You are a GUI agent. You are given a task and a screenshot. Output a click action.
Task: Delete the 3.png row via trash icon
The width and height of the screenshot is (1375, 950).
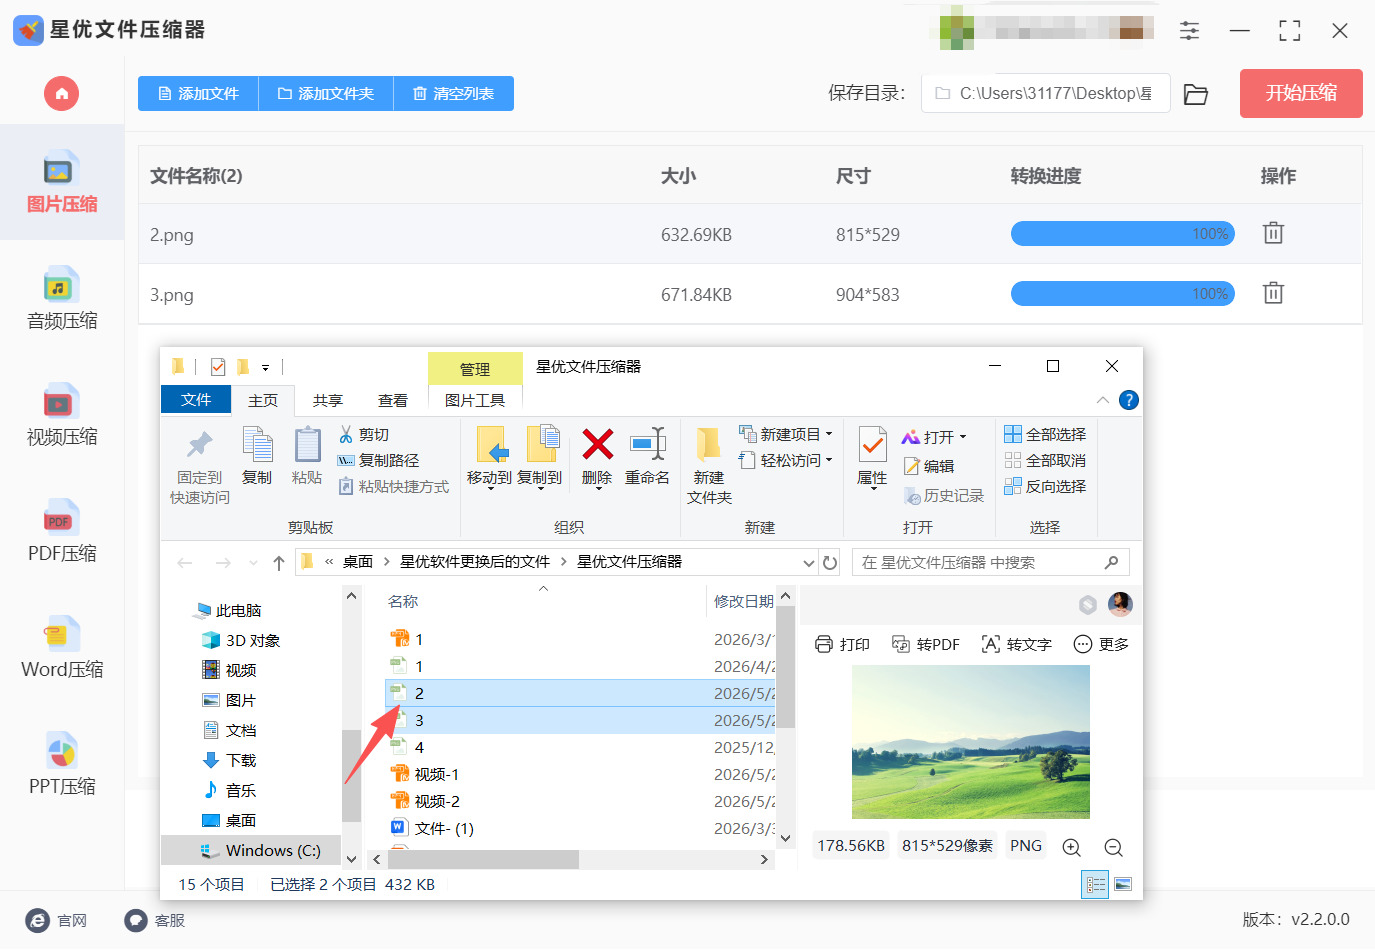point(1273,293)
